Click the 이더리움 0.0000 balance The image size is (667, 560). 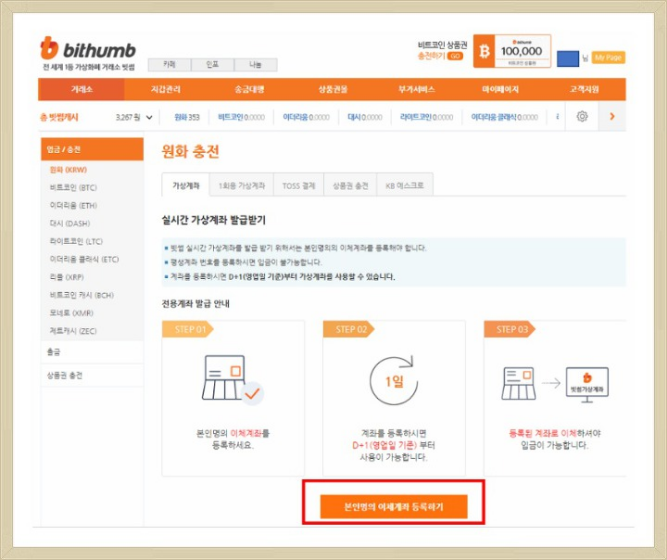[x=306, y=117]
